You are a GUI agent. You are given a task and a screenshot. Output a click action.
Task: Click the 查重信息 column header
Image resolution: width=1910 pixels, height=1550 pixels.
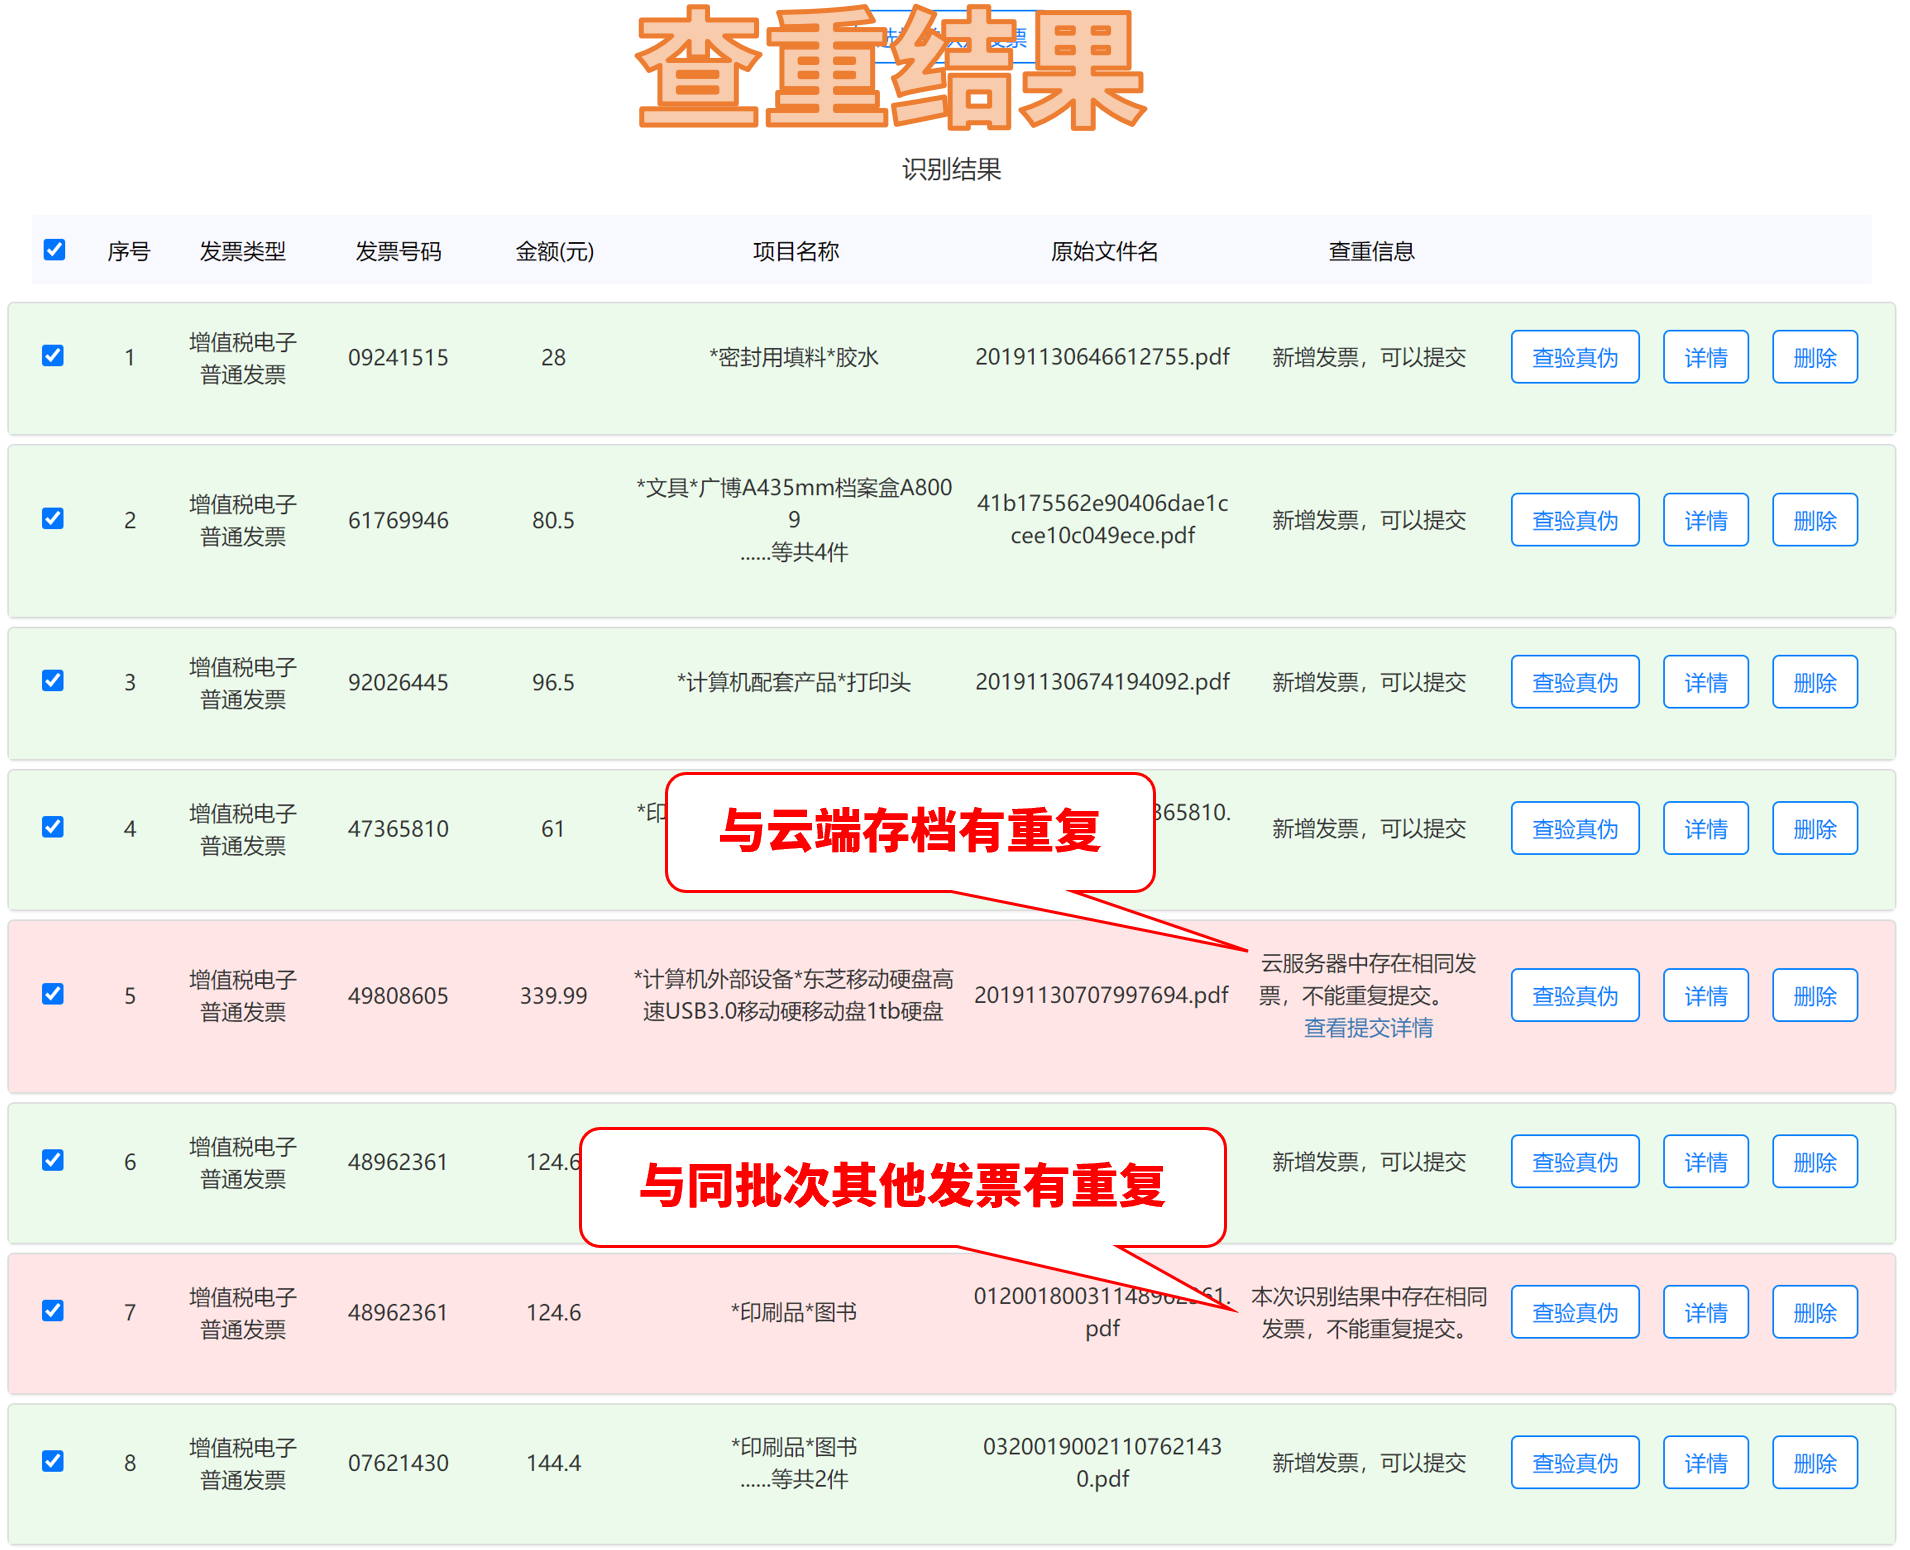coord(1371,251)
